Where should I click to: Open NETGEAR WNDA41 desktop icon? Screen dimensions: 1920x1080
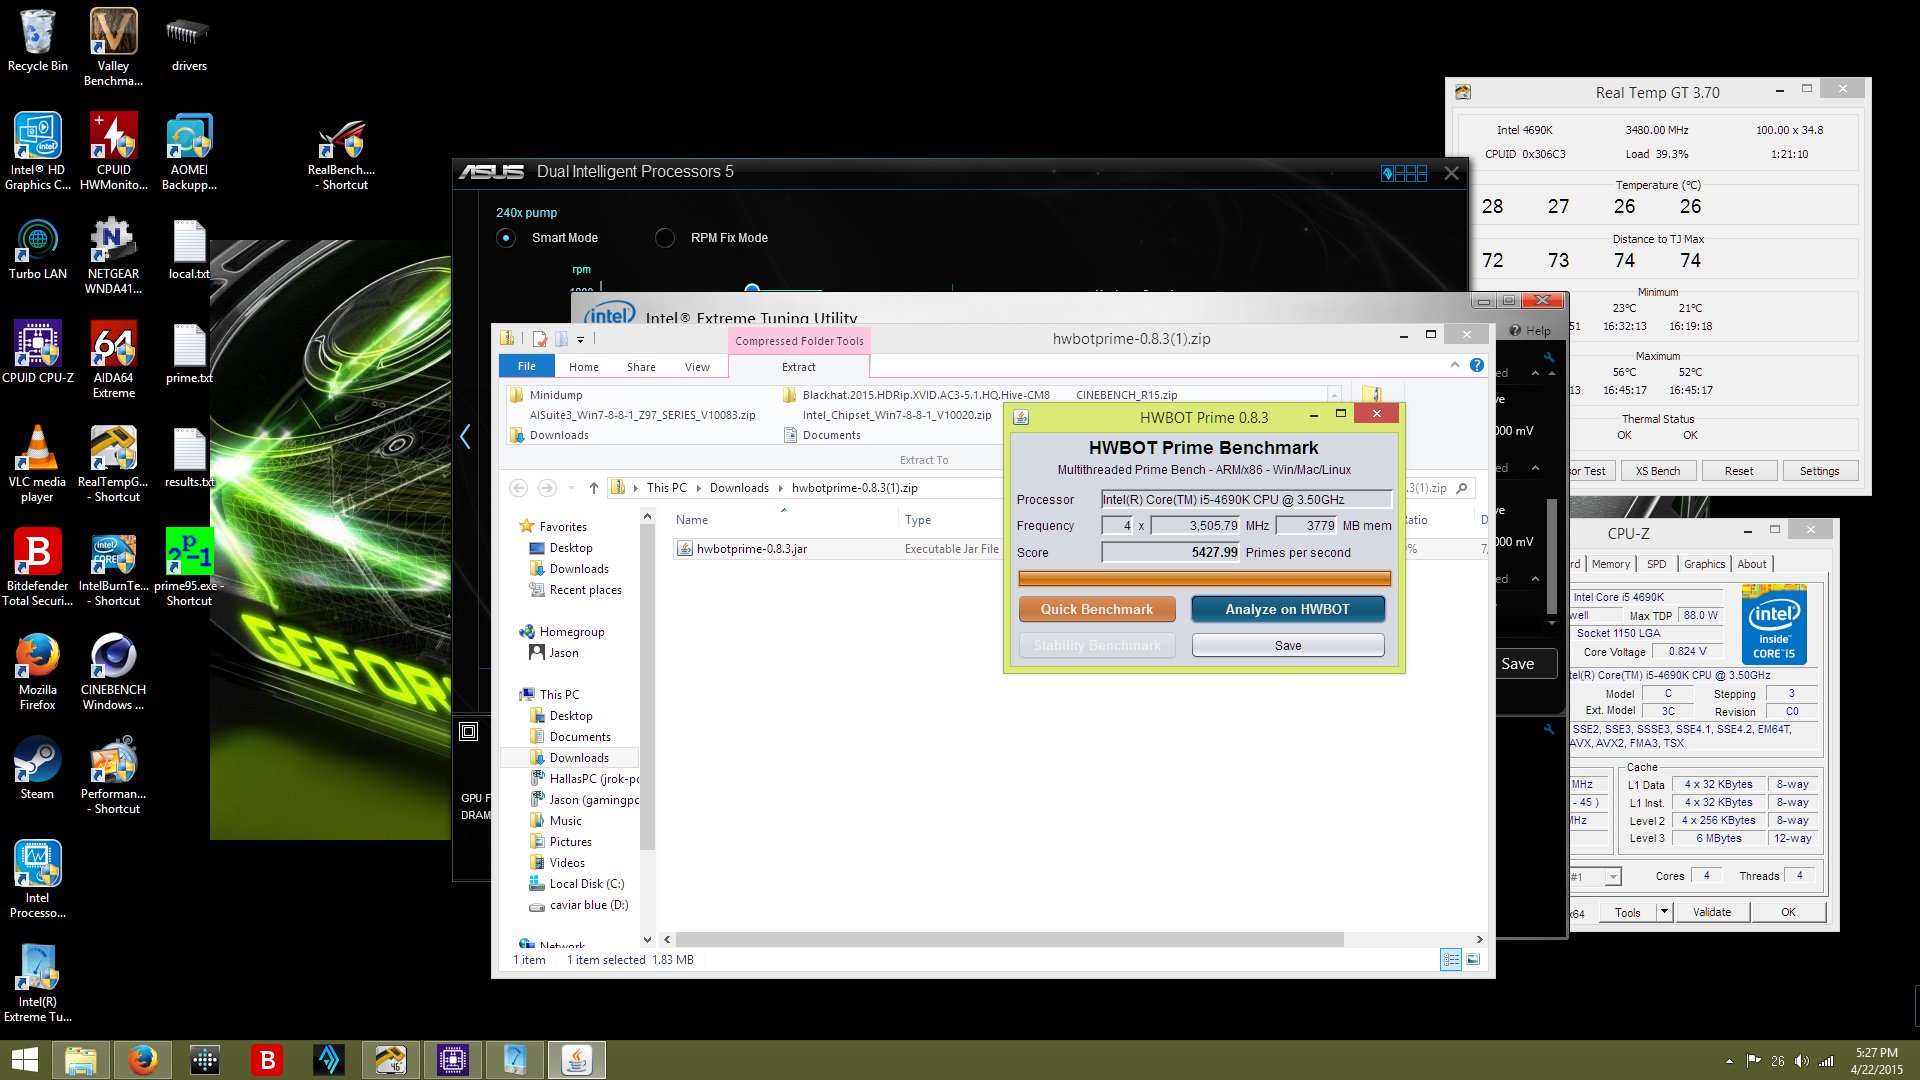pyautogui.click(x=113, y=255)
